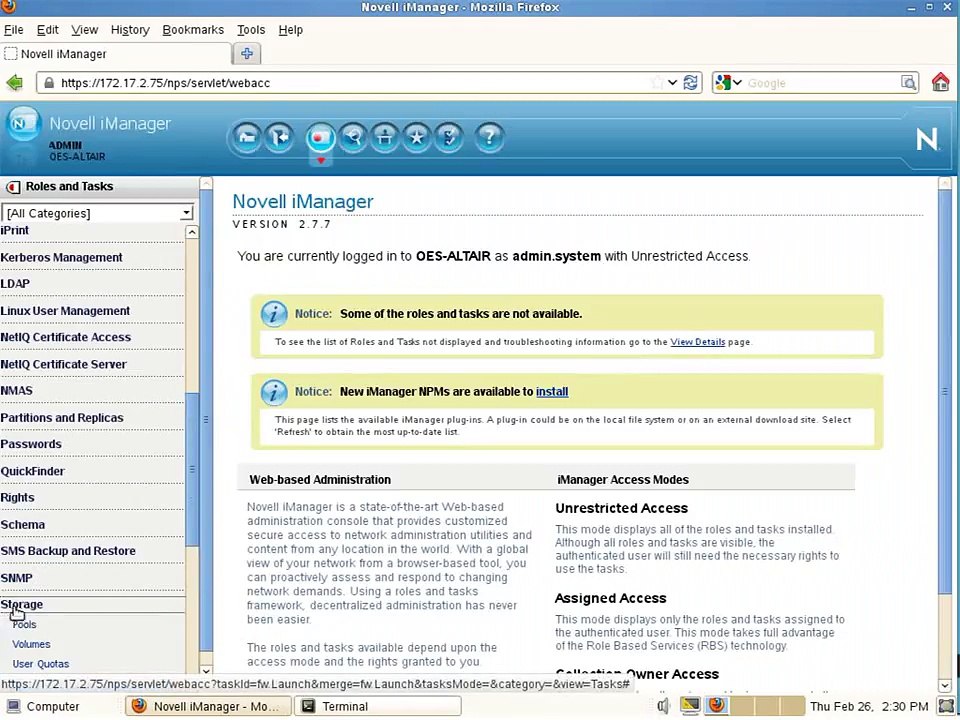Viewport: 960px width, 720px height.
Task: Follow the install link for NPMs
Action: [x=552, y=392]
